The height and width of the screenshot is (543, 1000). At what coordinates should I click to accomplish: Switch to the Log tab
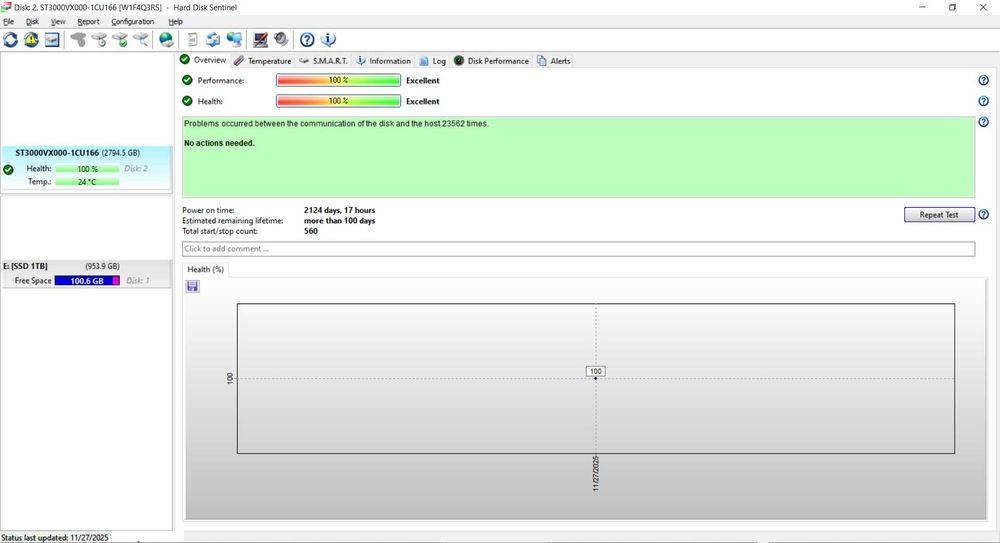(x=432, y=61)
